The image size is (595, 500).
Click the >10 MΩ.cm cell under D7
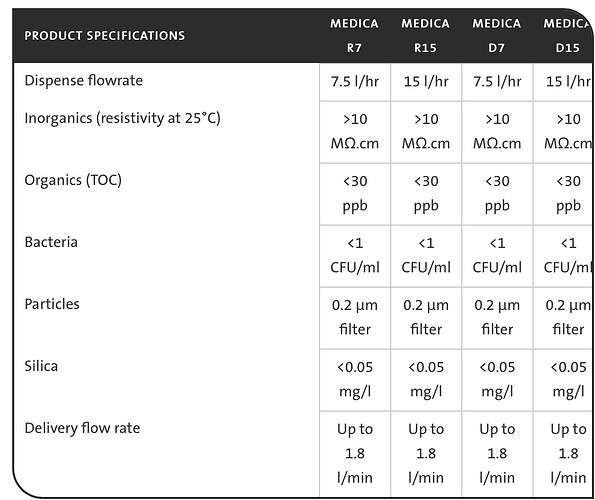click(497, 131)
